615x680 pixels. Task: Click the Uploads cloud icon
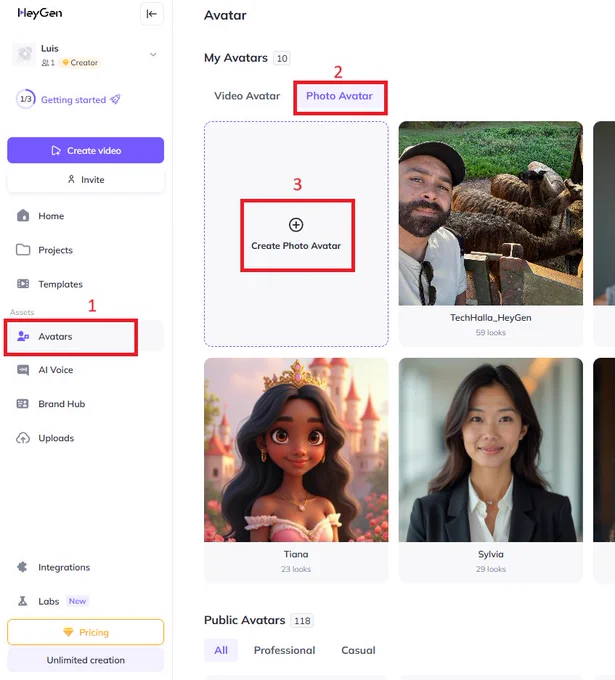click(x=23, y=438)
